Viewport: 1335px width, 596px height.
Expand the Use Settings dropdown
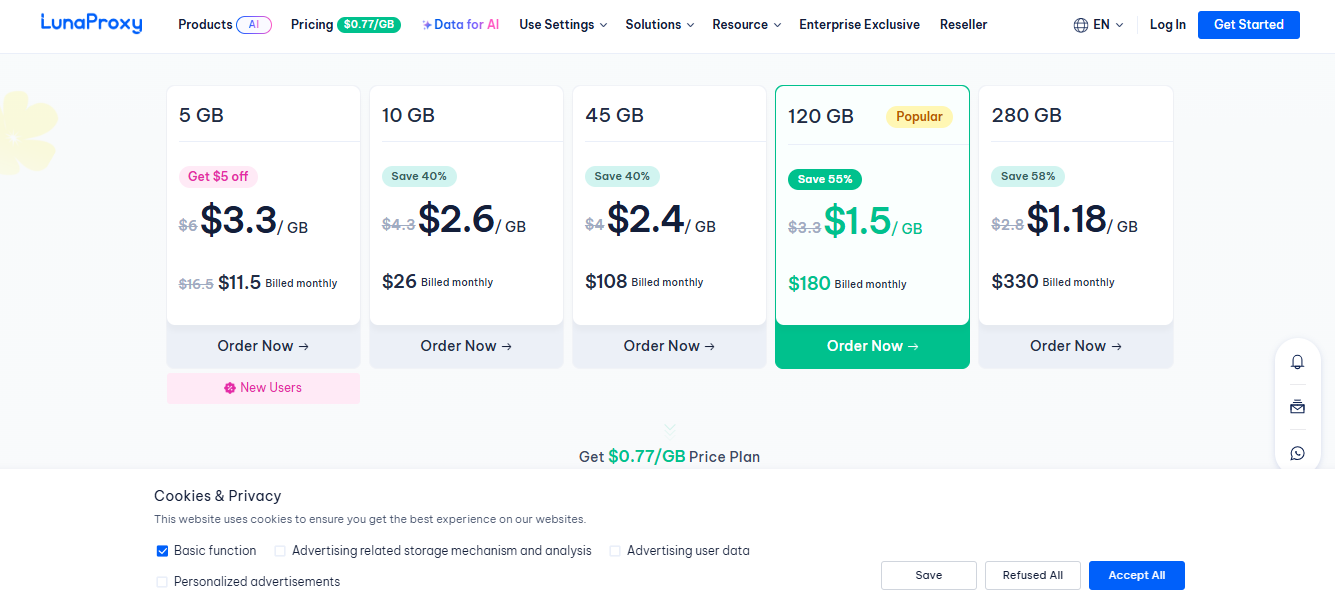[x=563, y=25]
